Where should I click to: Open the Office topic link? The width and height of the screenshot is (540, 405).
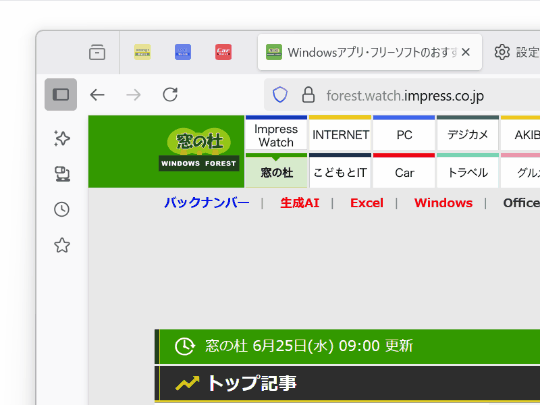tap(521, 202)
